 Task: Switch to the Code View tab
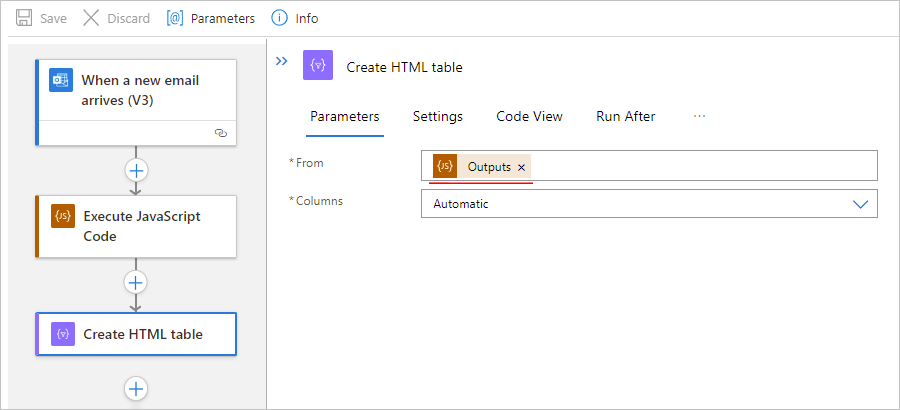click(x=529, y=116)
